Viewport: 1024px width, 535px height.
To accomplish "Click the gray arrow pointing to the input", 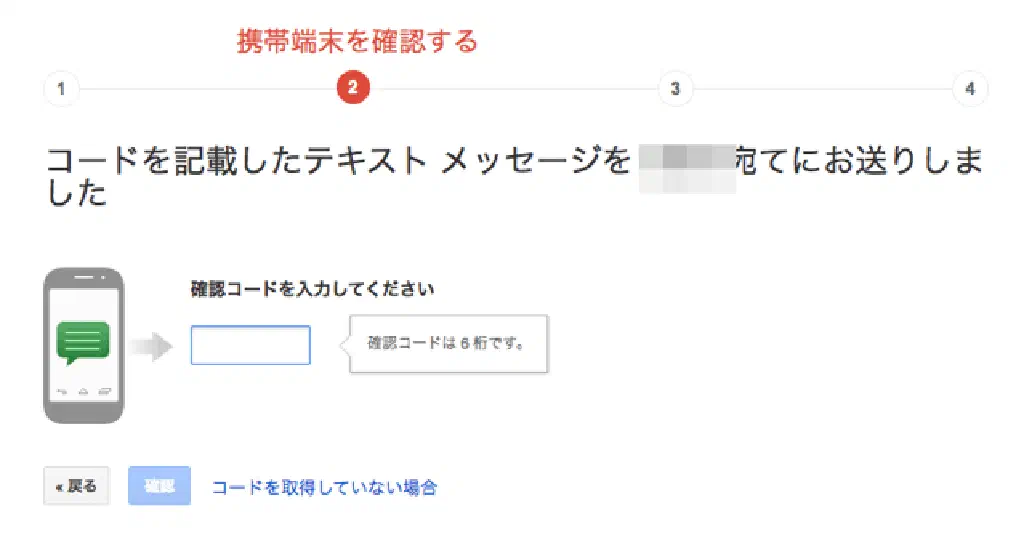I will point(151,346).
